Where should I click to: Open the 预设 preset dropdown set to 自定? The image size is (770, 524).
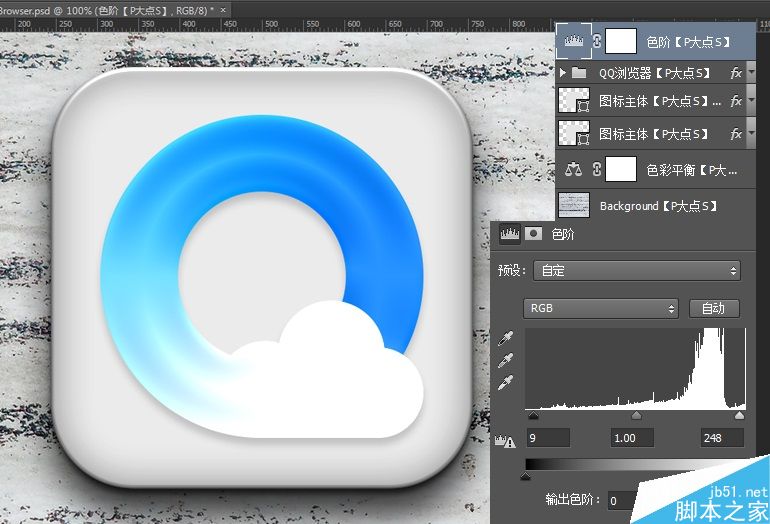[637, 271]
